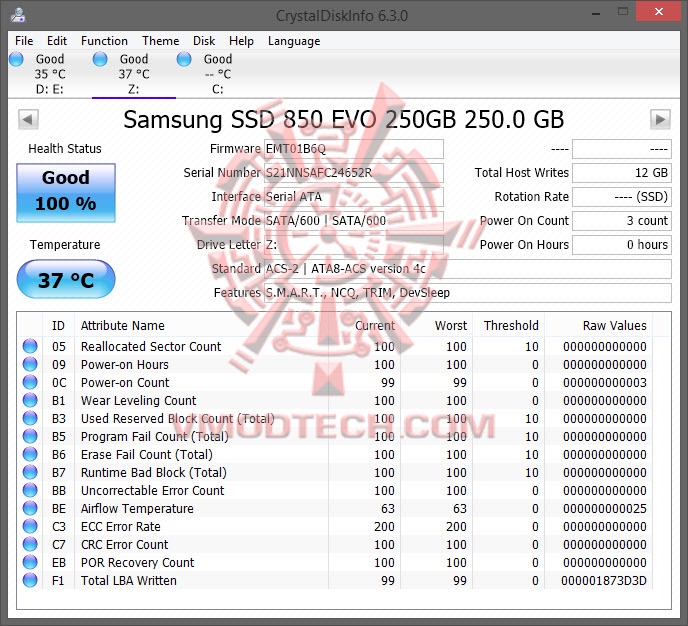
Task: Open the Language menu
Action: [294, 41]
